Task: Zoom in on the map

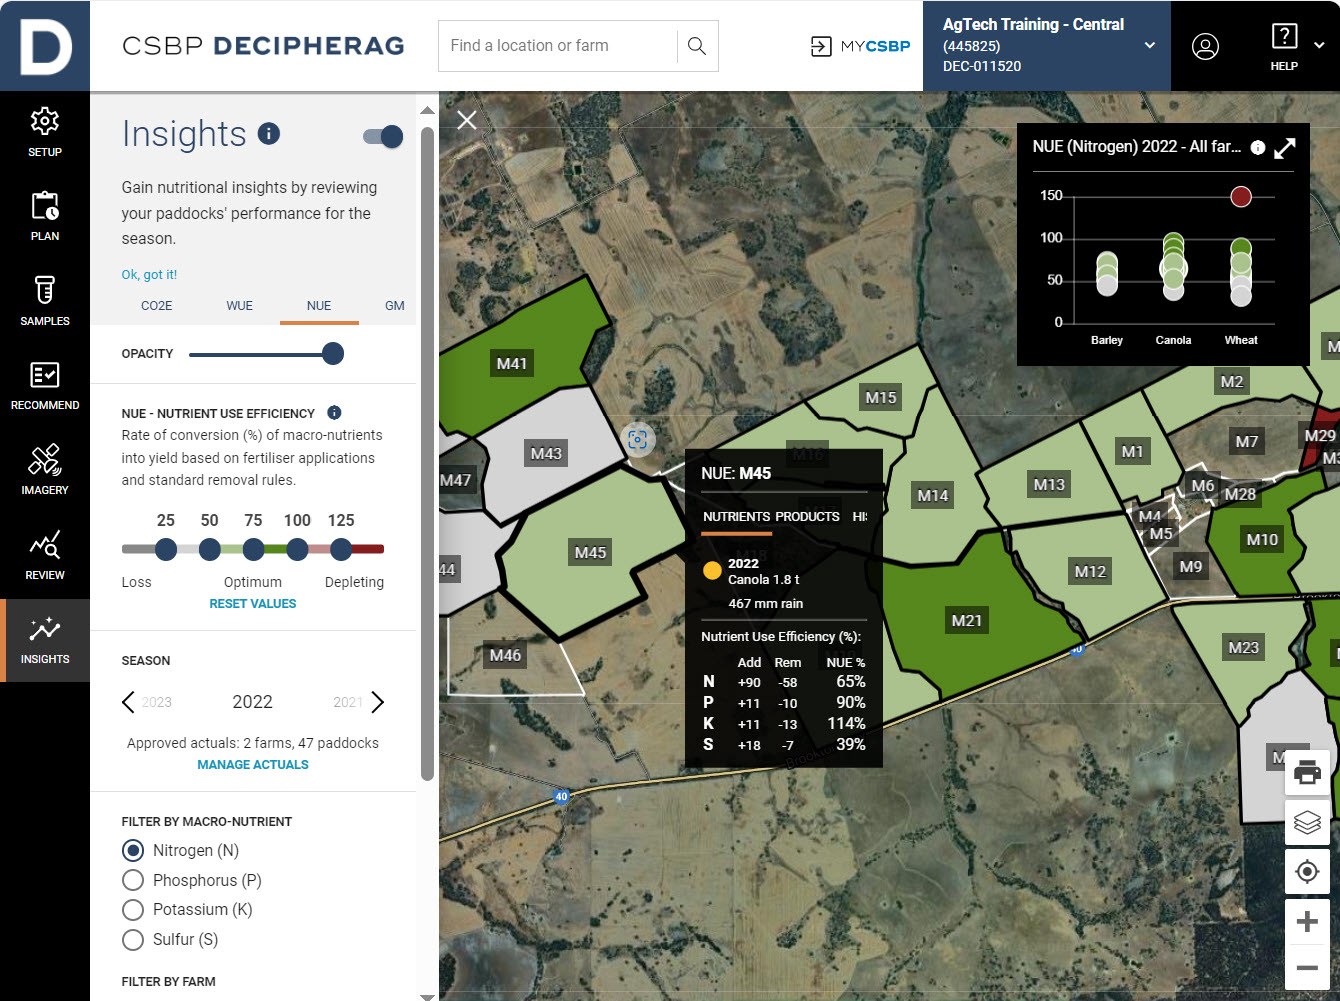Action: pyautogui.click(x=1307, y=921)
